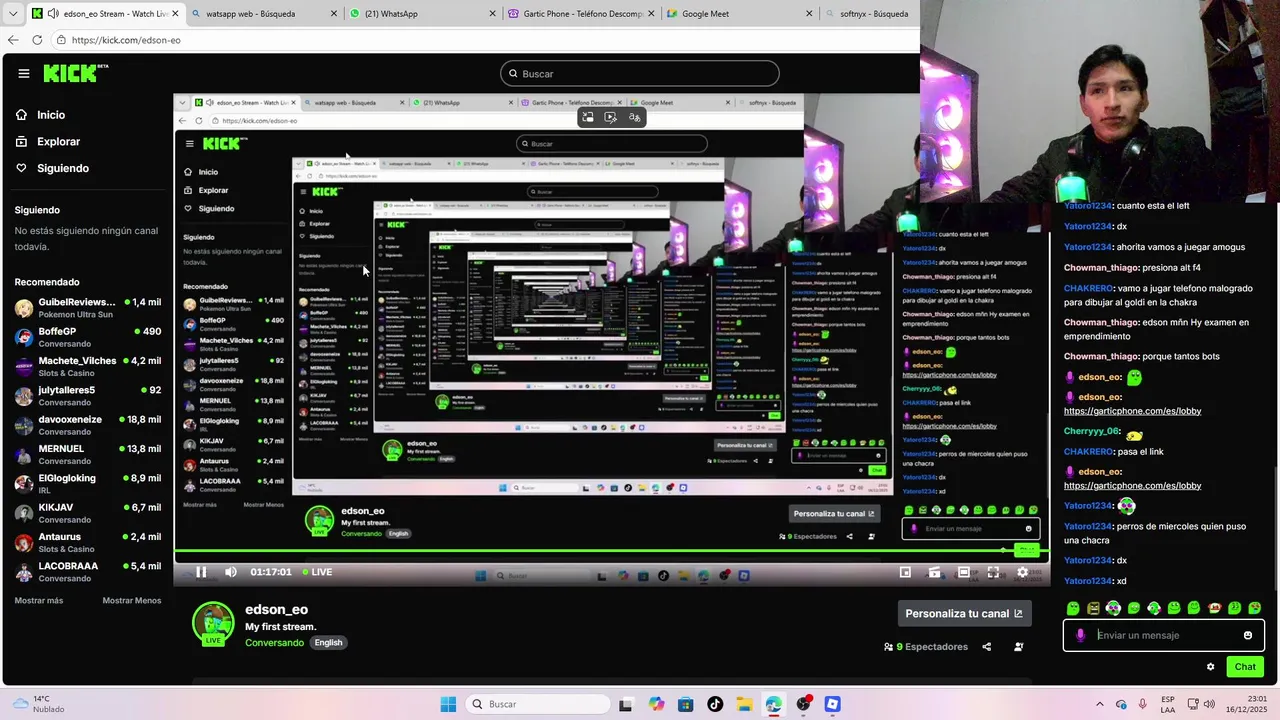Toggle theater mode in the player
This screenshot has height=720, width=1280.
963,572
